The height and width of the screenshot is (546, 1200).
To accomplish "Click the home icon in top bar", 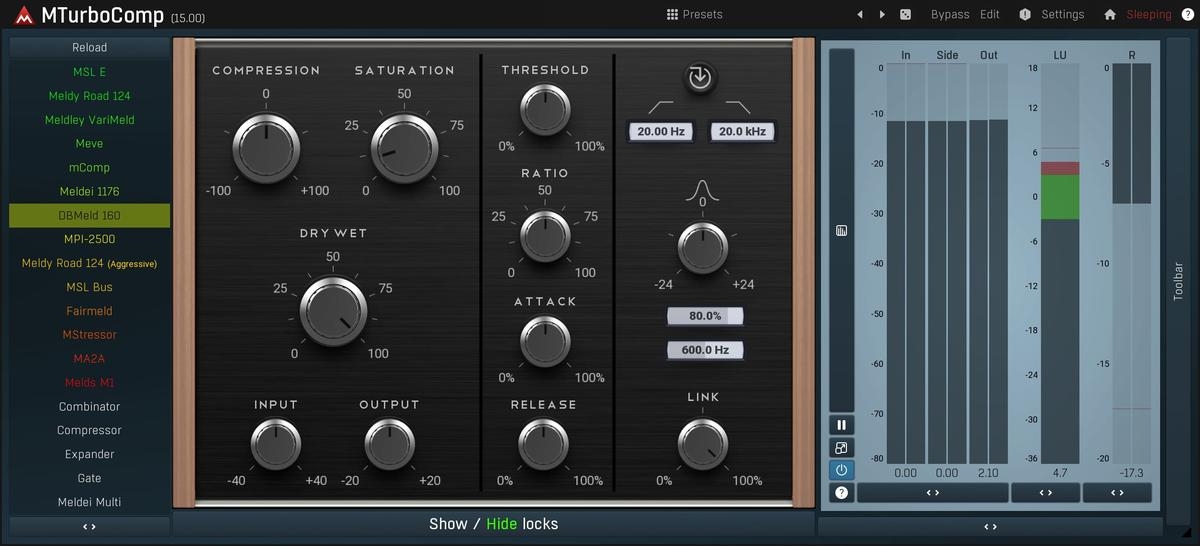I will pyautogui.click(x=1110, y=15).
